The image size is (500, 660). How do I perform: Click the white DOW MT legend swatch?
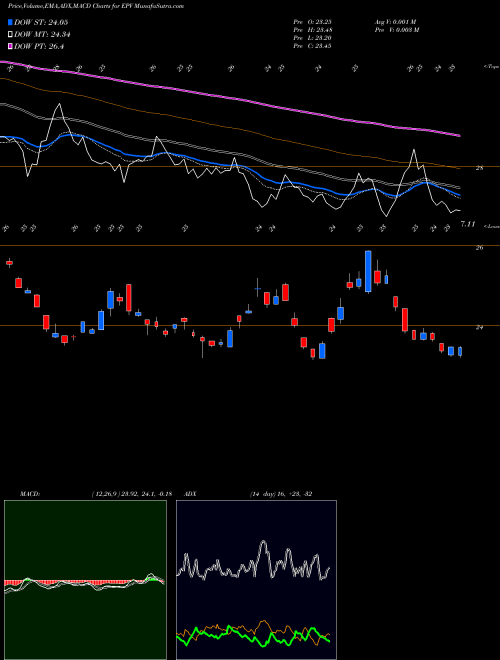pyautogui.click(x=11, y=35)
